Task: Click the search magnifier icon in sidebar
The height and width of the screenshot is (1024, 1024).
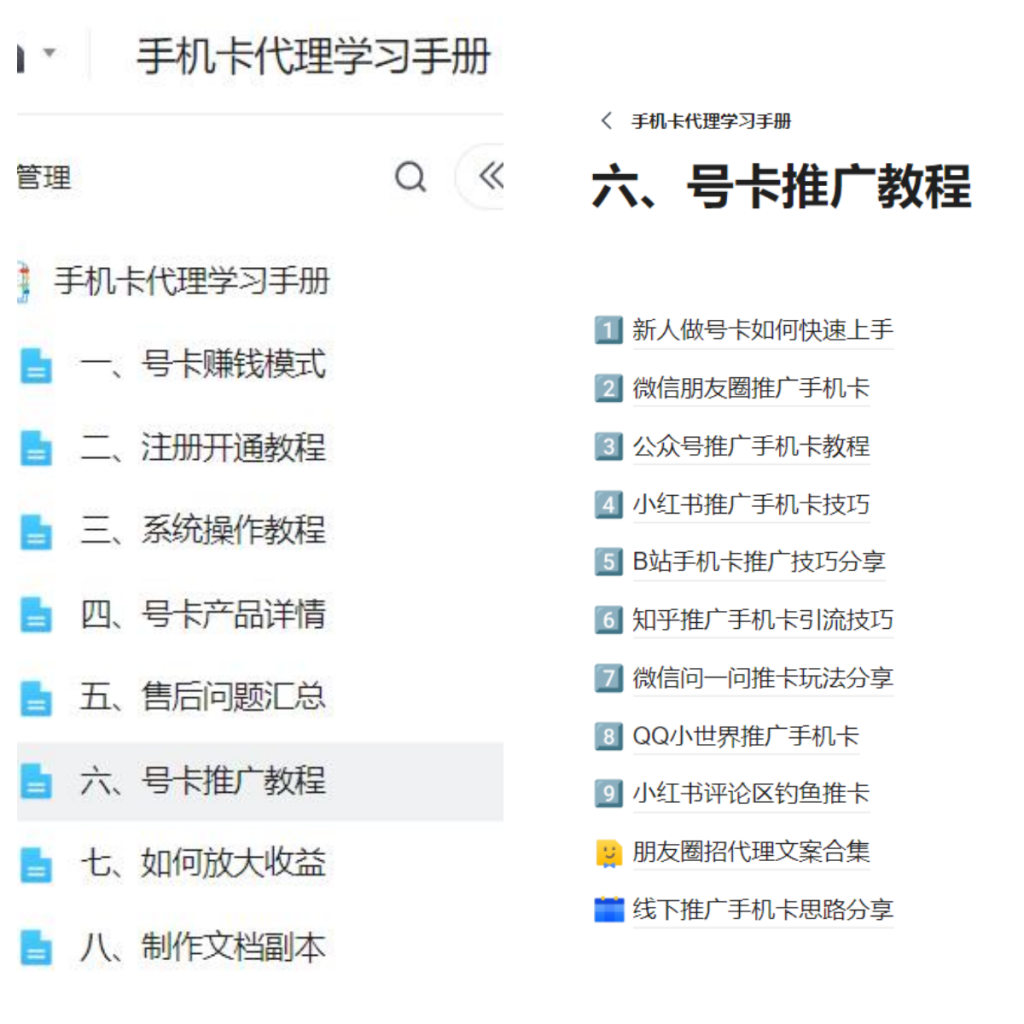Action: point(411,178)
